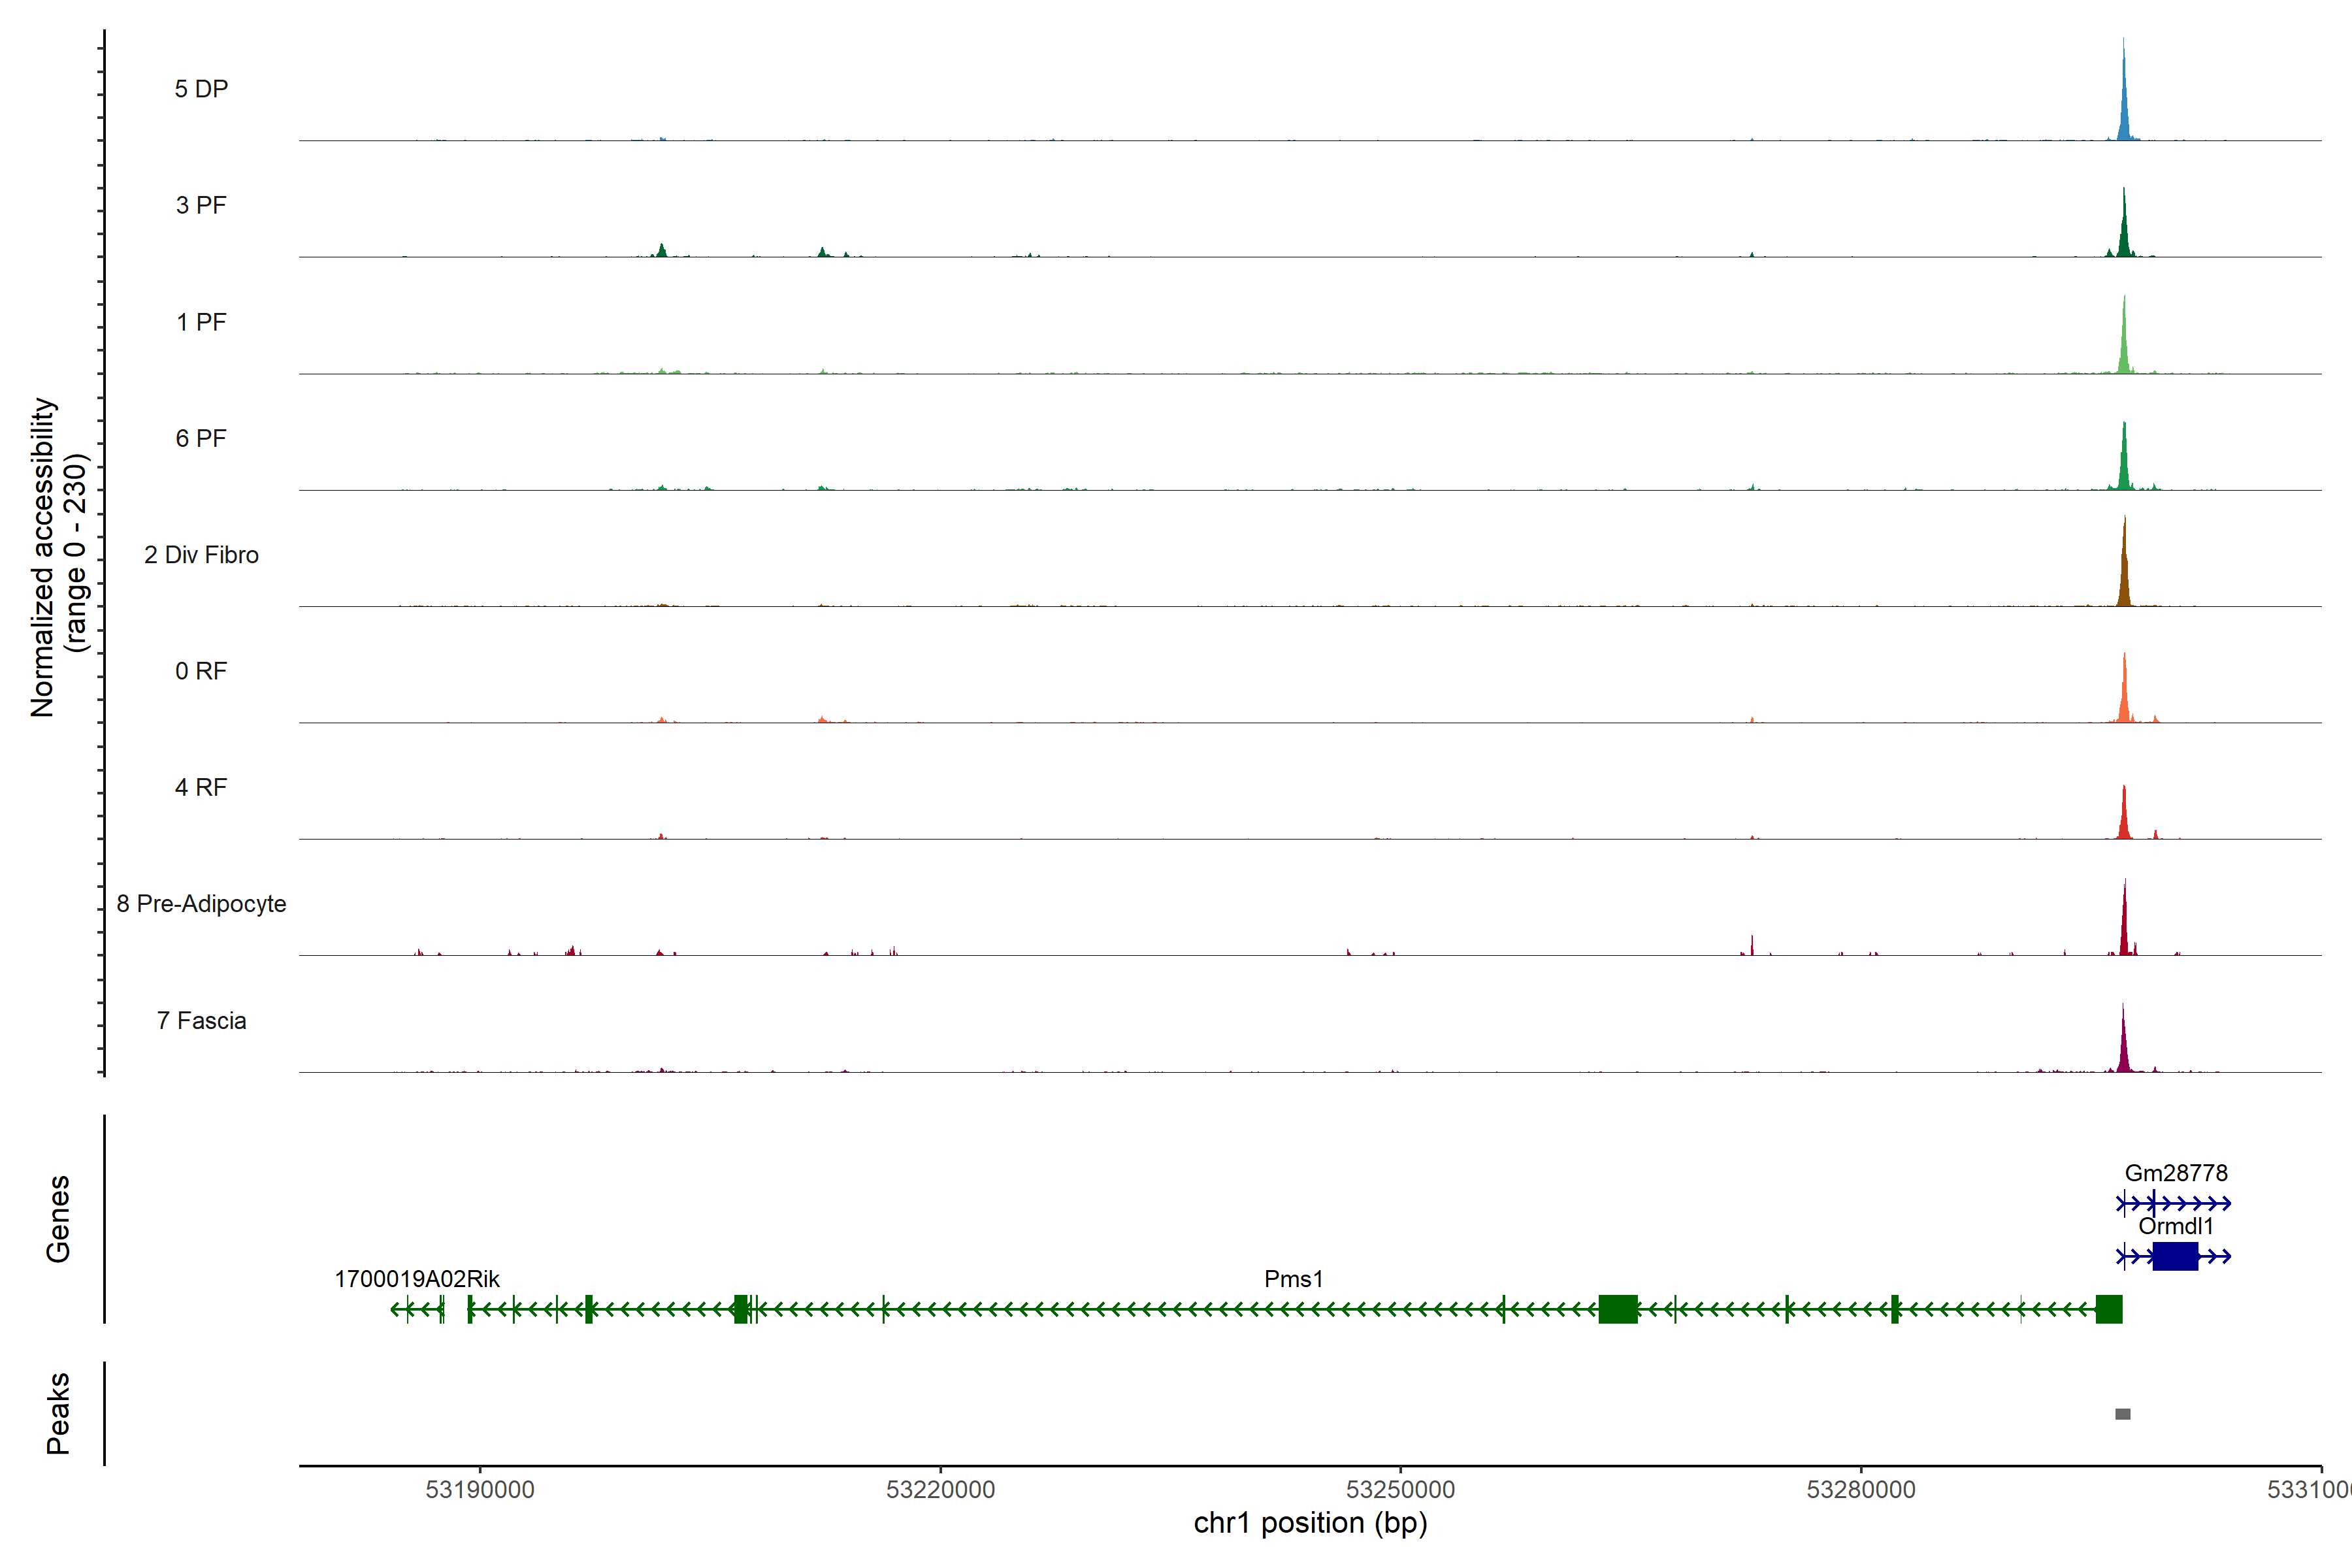Click the chr1 position (bp) axis title
Viewport: 2352px width, 1568px height.
point(1310,1523)
